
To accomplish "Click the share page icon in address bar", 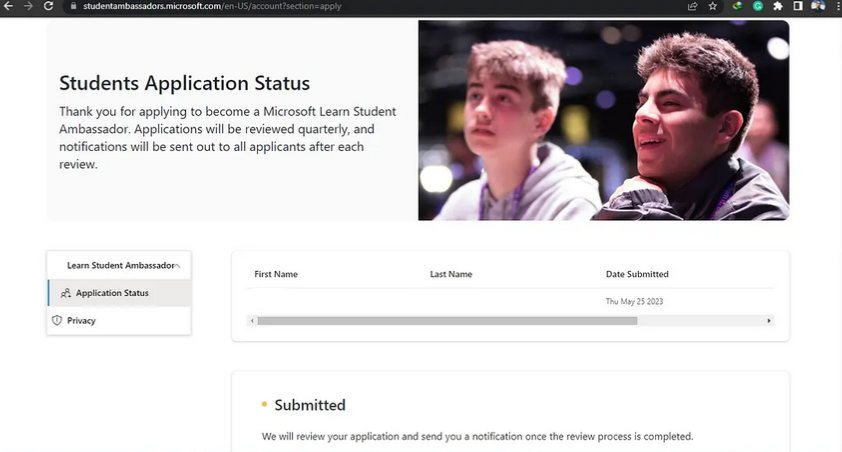I will (x=692, y=6).
